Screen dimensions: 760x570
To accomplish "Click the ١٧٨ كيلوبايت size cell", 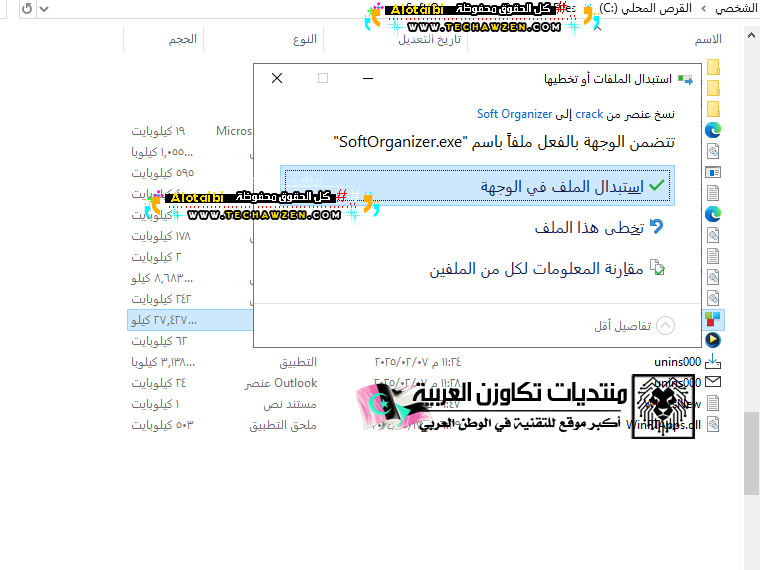I will point(161,236).
